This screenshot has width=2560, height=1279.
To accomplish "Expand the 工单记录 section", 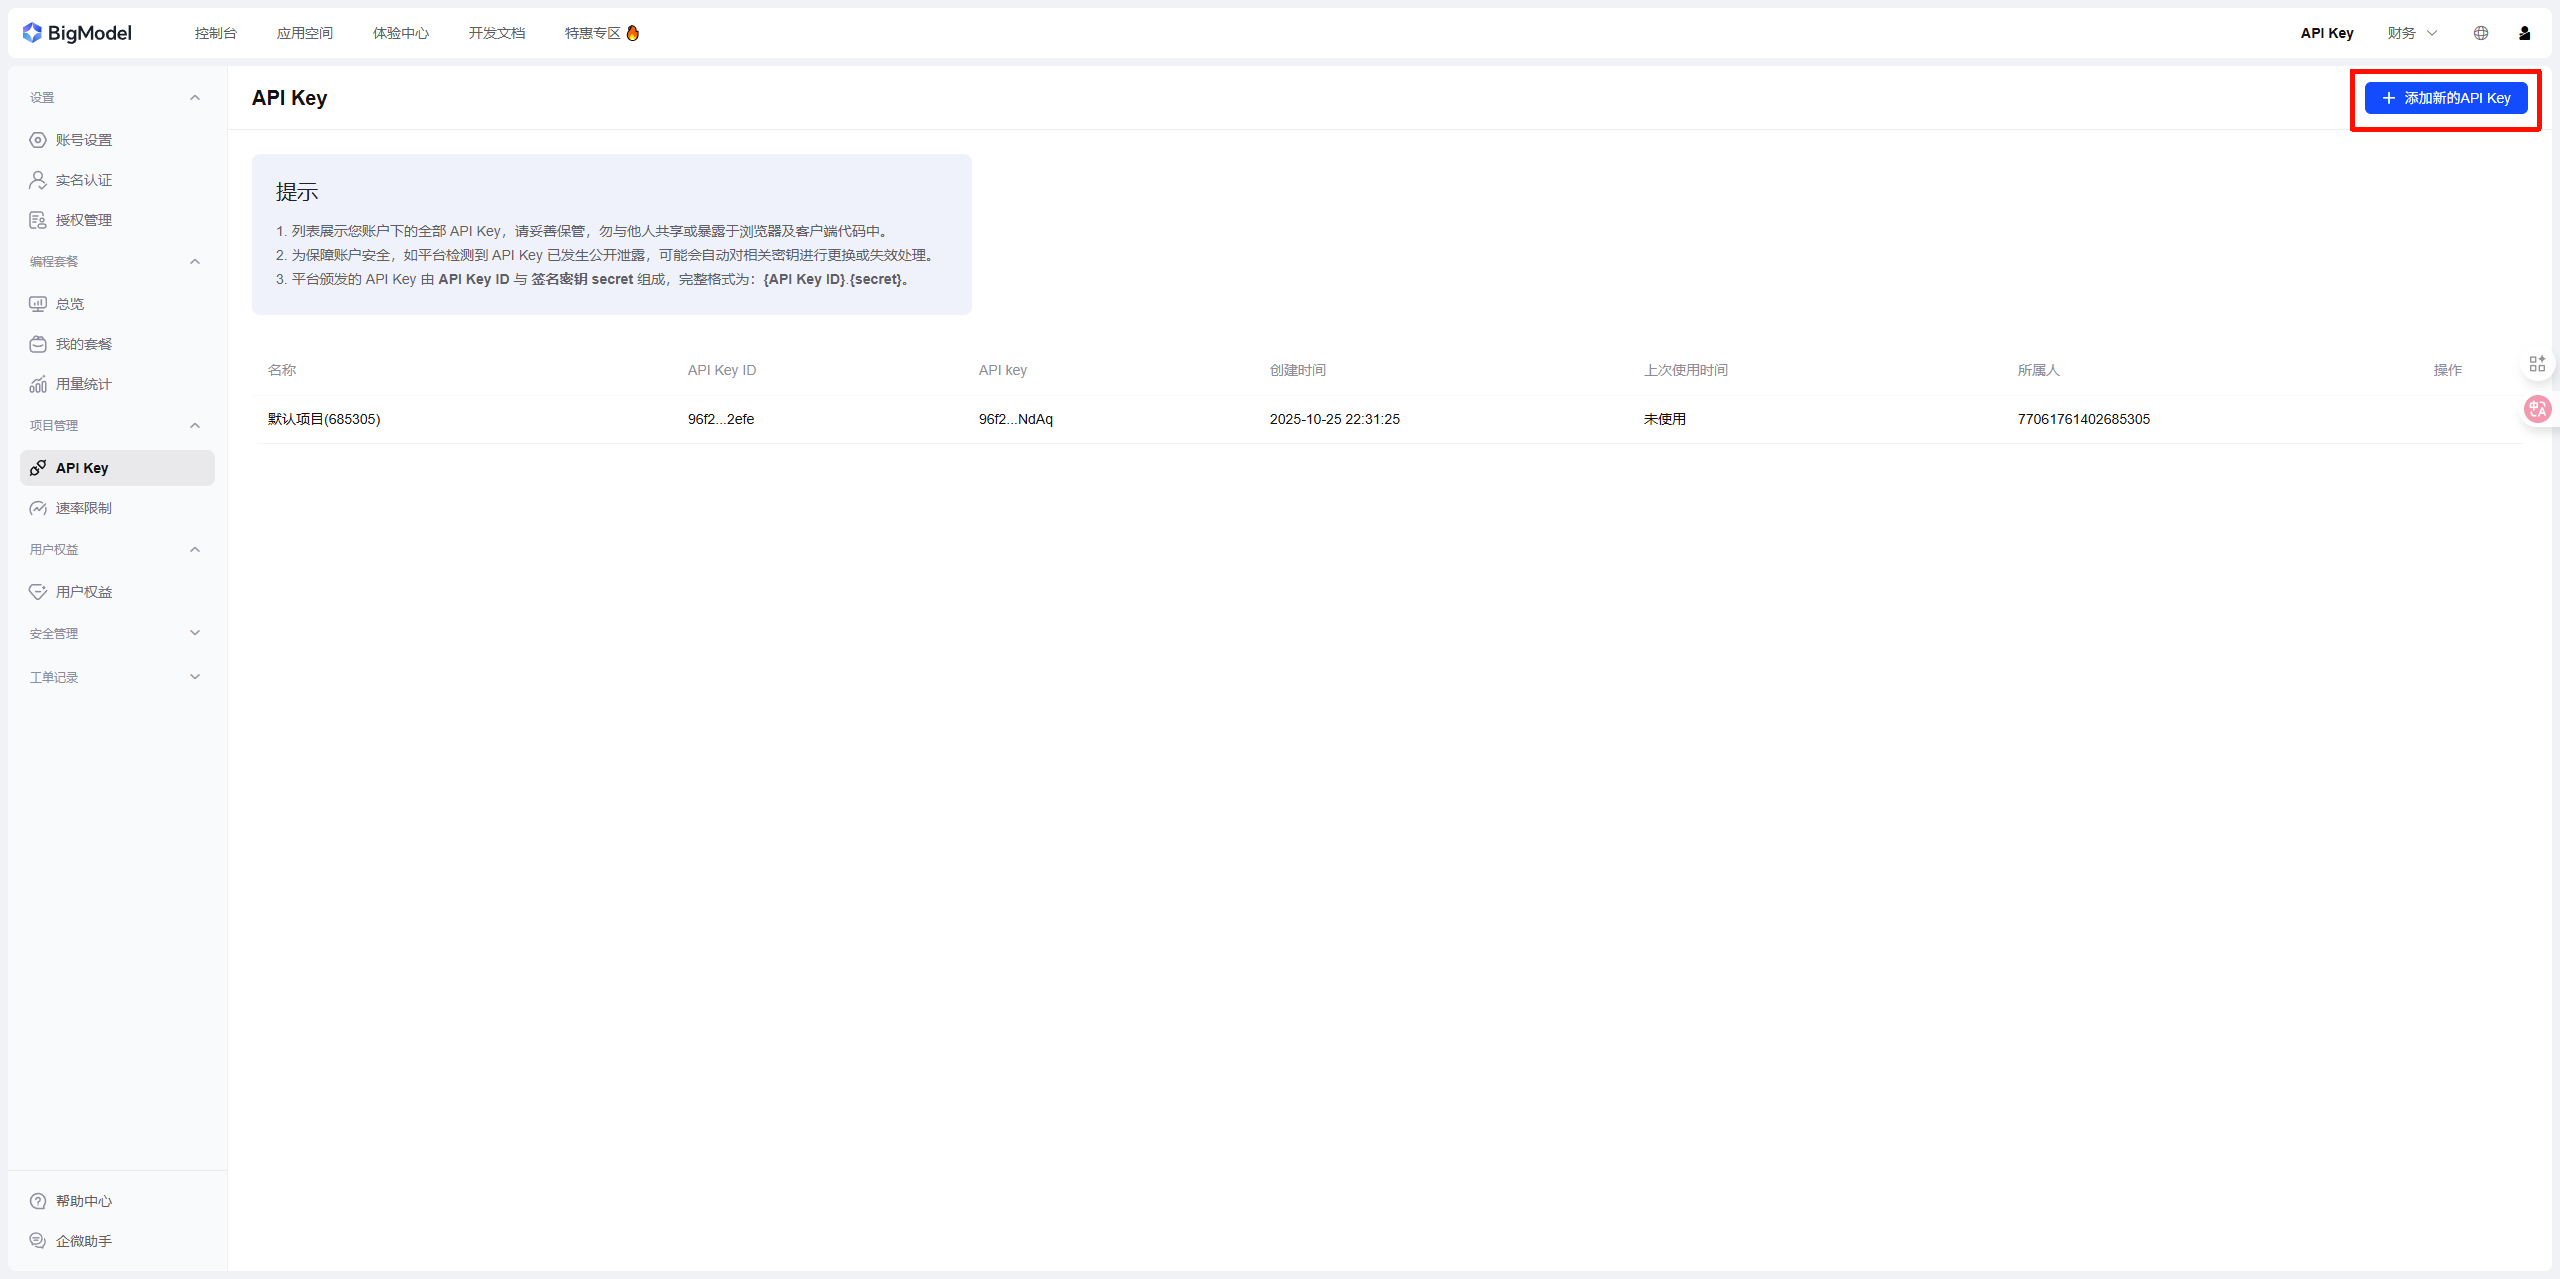I will [x=195, y=676].
